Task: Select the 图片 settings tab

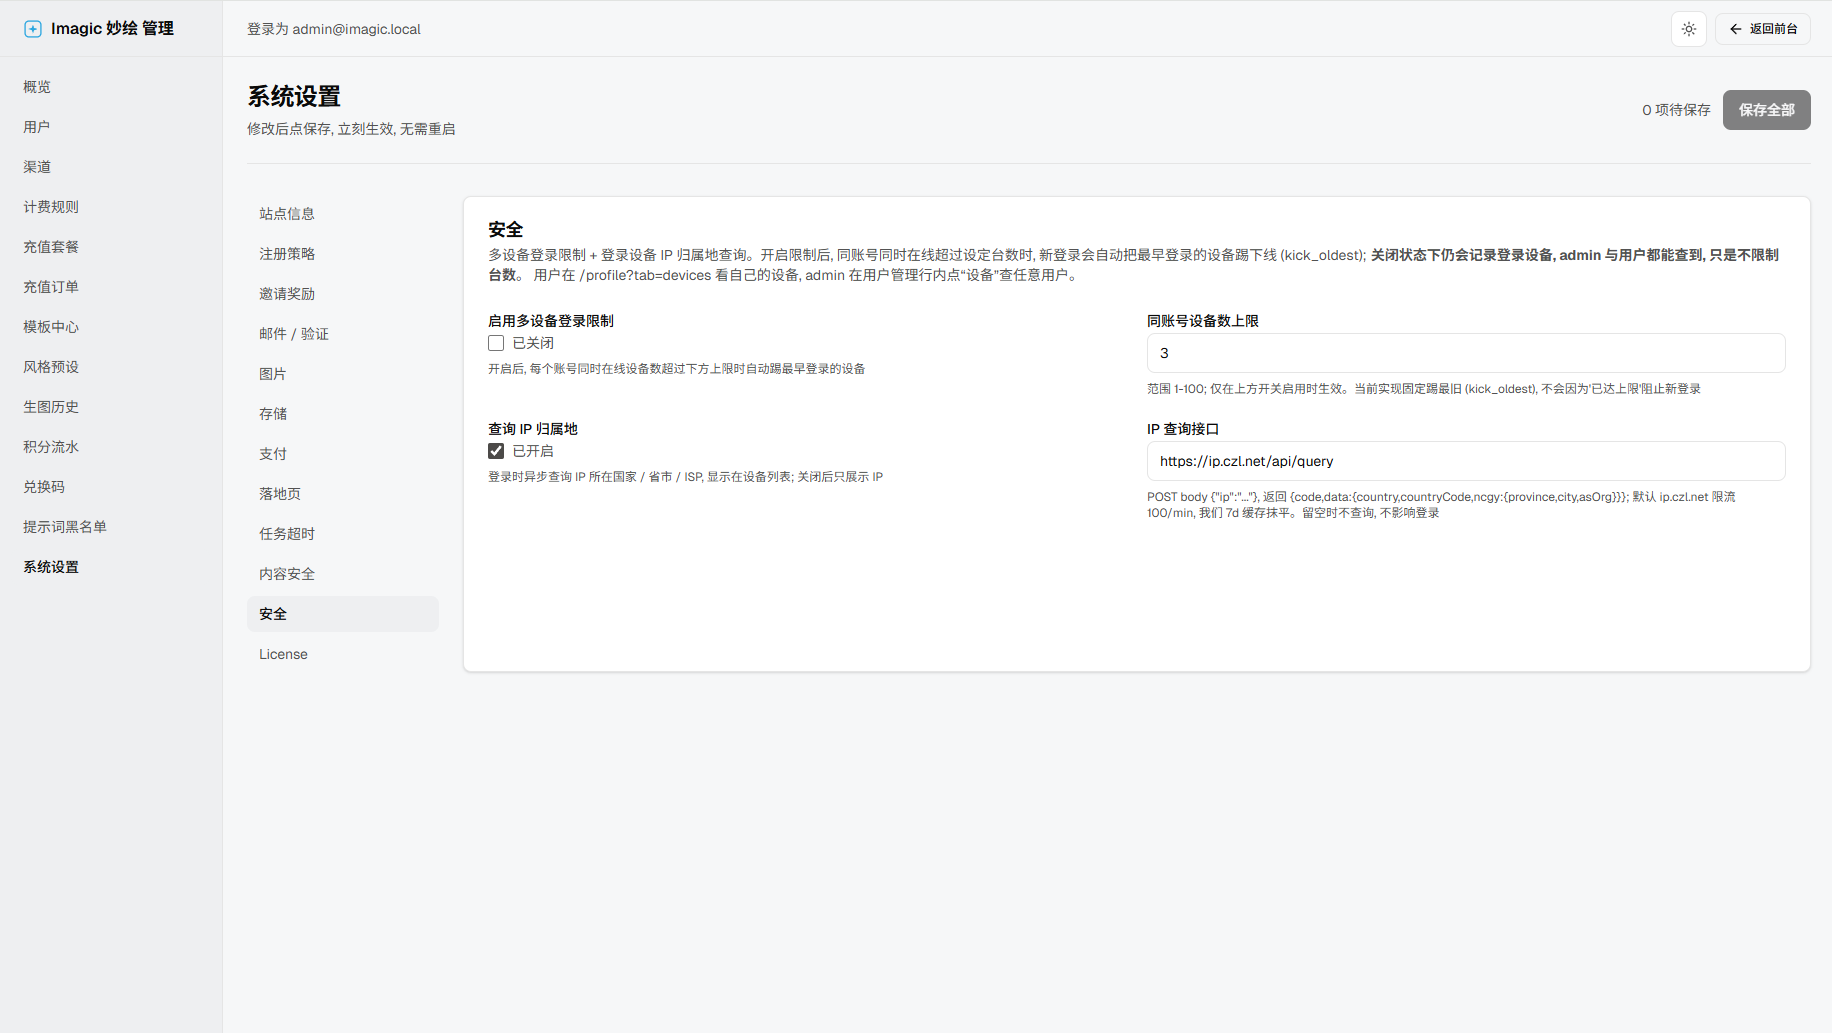Action: [x=343, y=374]
